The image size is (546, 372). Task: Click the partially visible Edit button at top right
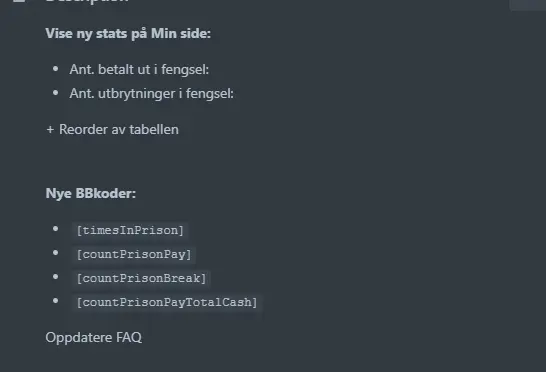tap(528, 5)
